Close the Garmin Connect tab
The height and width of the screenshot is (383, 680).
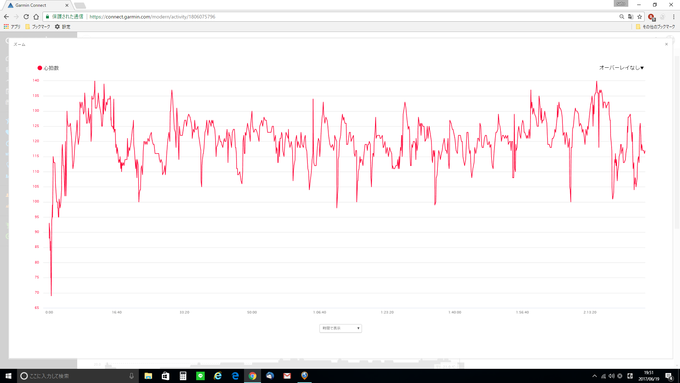coord(67,5)
